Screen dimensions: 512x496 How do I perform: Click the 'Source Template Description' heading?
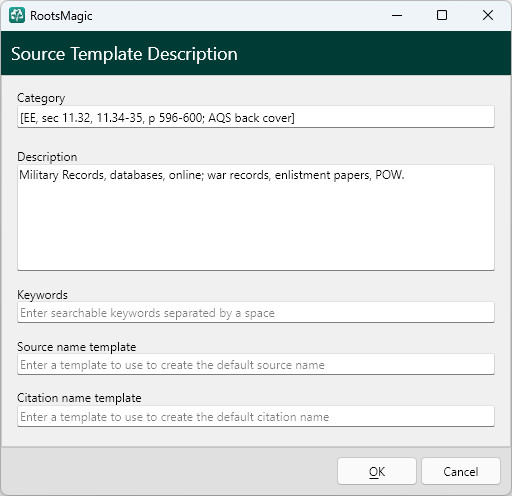[x=124, y=54]
